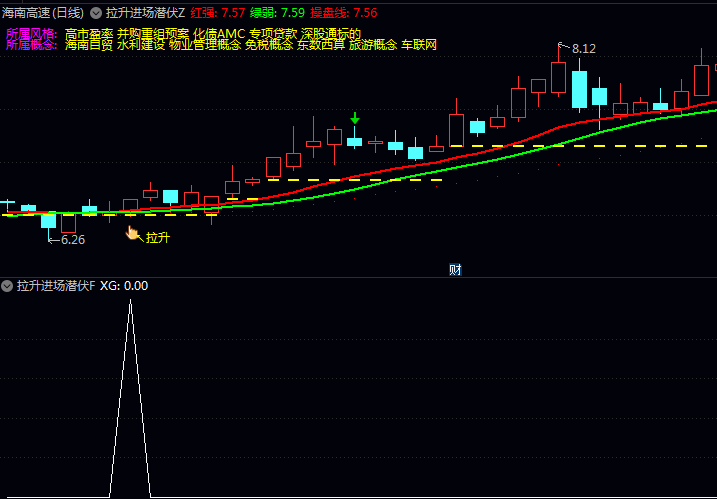Click the 所属概念 label
This screenshot has width=717, height=499.
(32, 45)
